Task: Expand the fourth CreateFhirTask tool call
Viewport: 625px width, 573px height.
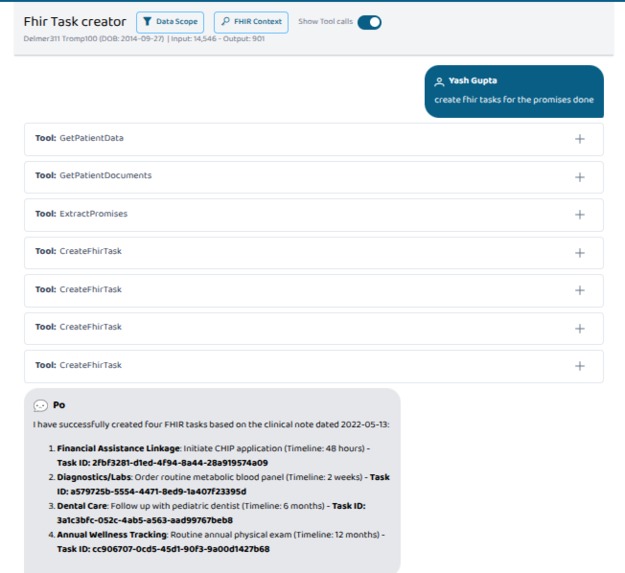Action: tap(580, 366)
